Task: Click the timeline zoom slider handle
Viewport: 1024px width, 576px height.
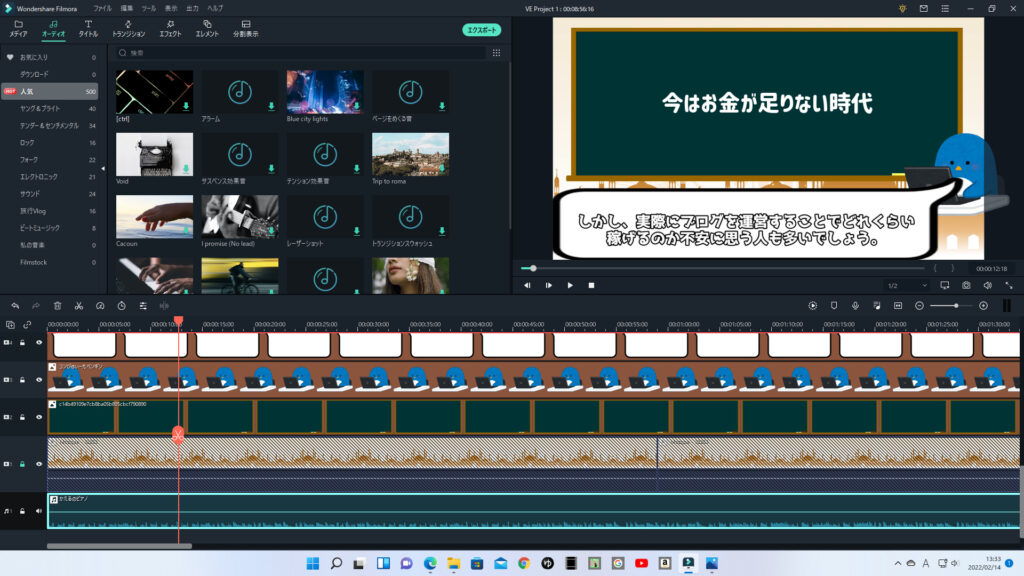Action: click(956, 306)
